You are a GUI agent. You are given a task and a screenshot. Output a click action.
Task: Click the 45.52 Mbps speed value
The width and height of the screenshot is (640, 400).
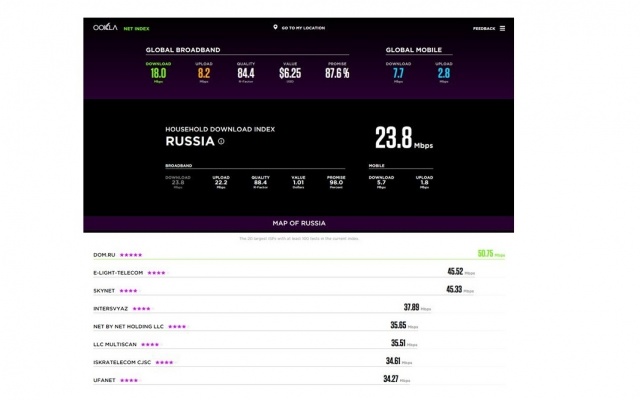pos(461,272)
